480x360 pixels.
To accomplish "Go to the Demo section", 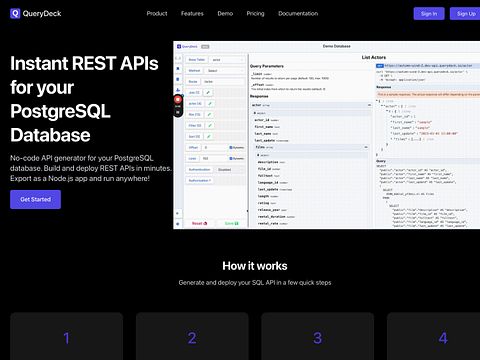I will (x=225, y=13).
